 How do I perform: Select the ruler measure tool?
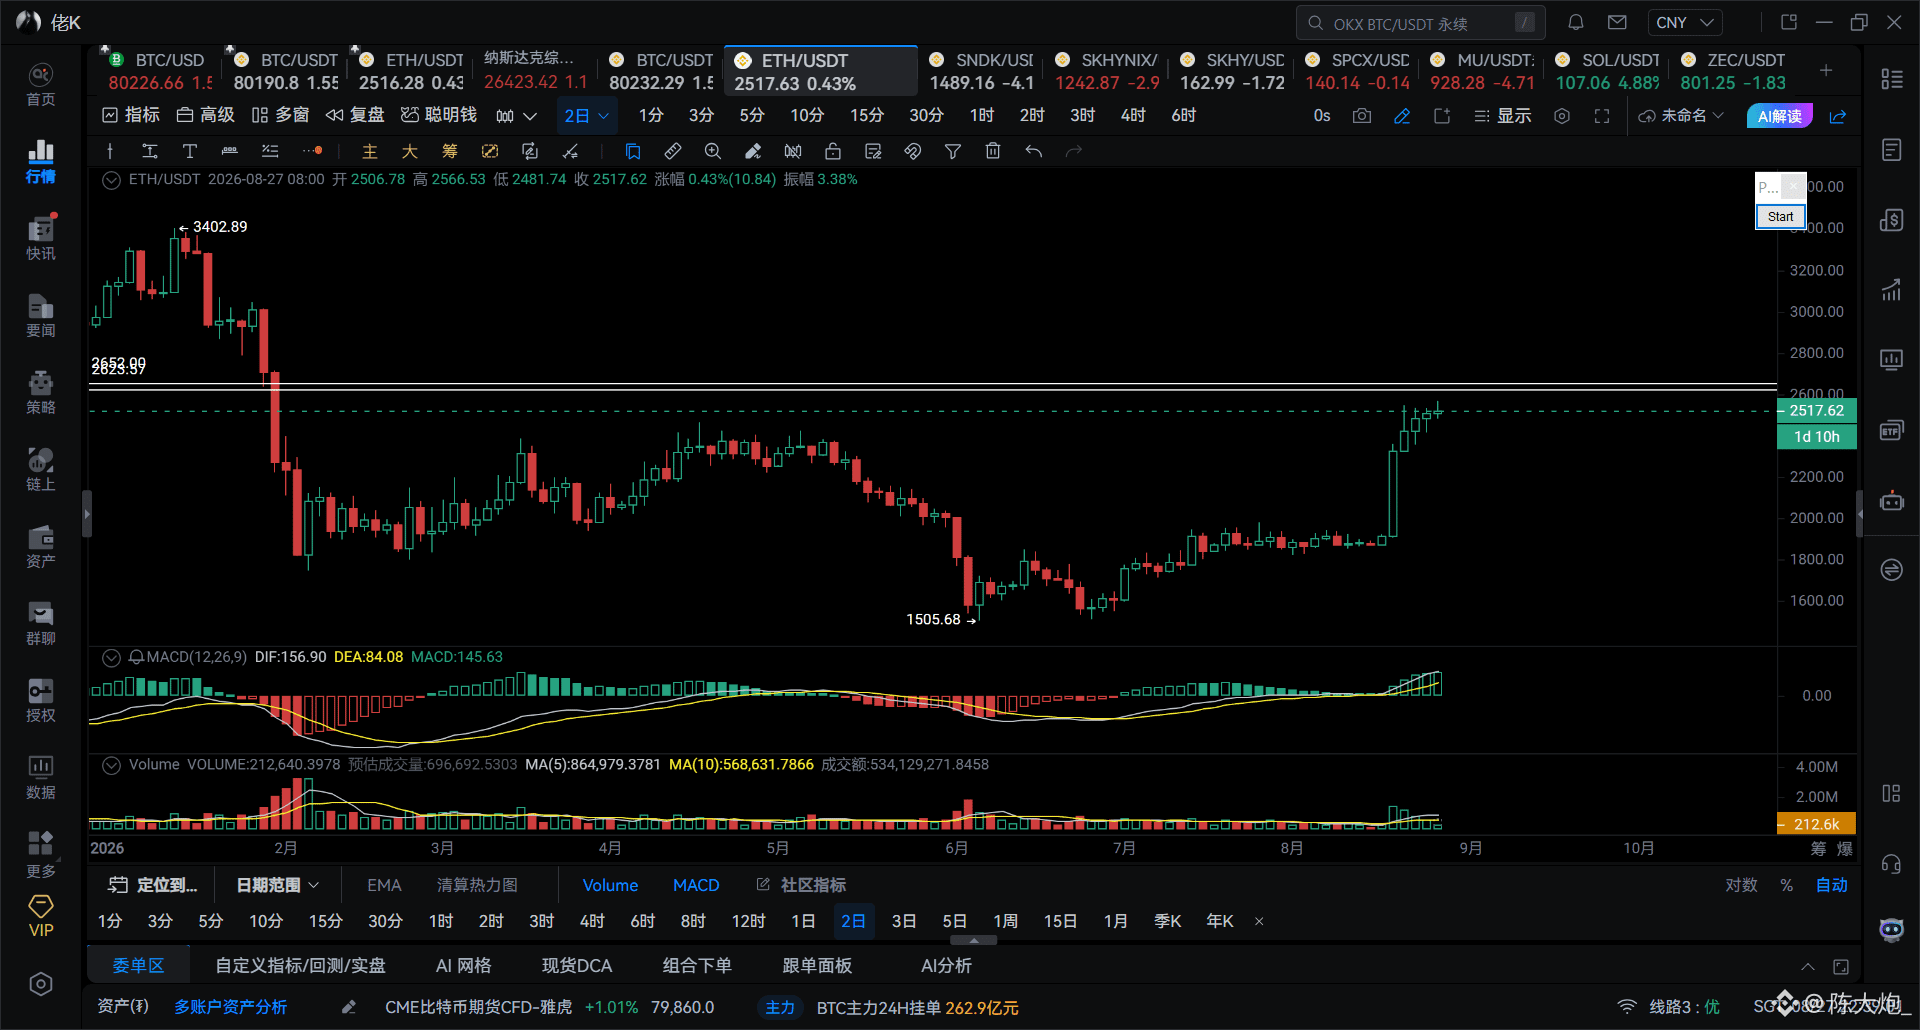pos(673,151)
